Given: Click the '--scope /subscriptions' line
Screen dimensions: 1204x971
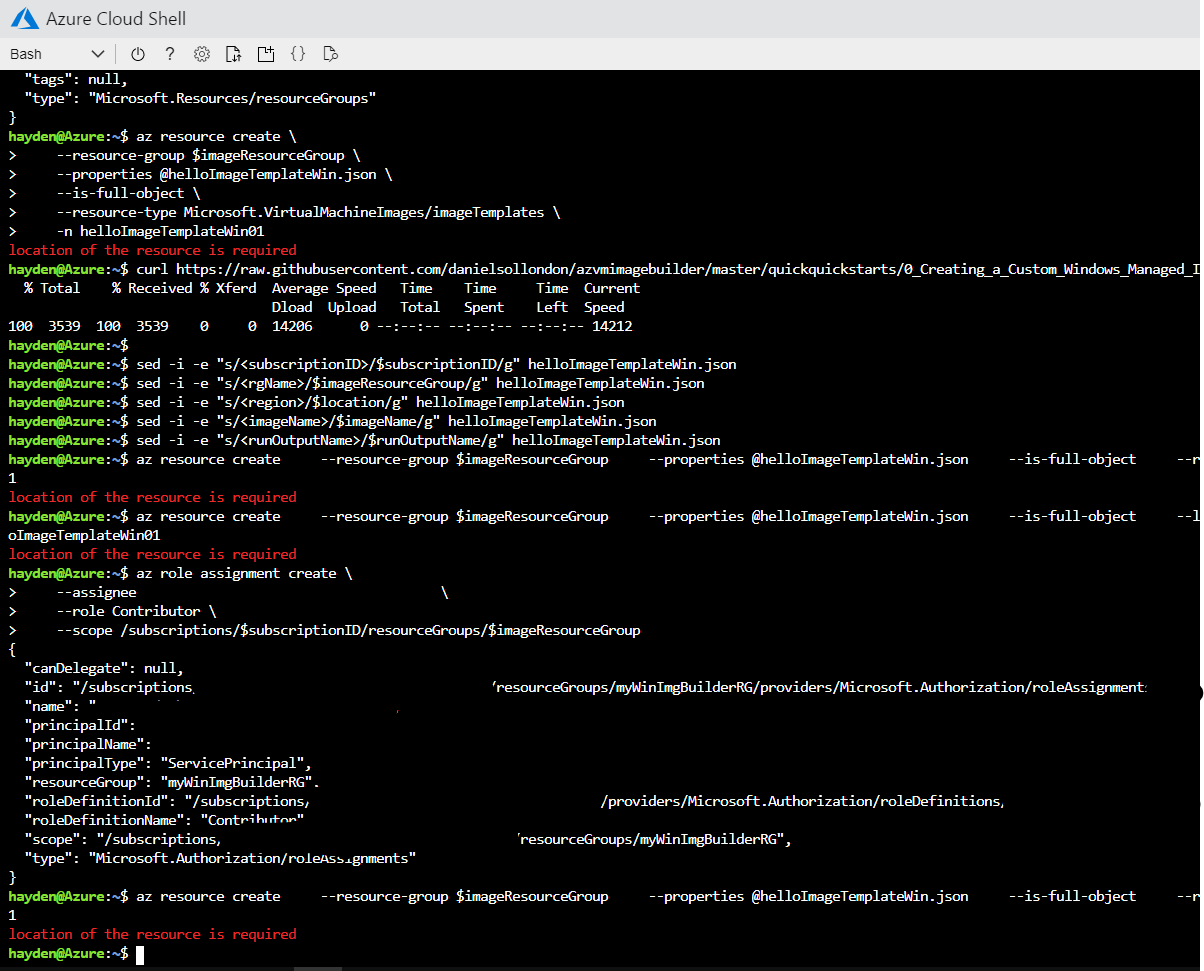Looking at the screenshot, I should (348, 630).
